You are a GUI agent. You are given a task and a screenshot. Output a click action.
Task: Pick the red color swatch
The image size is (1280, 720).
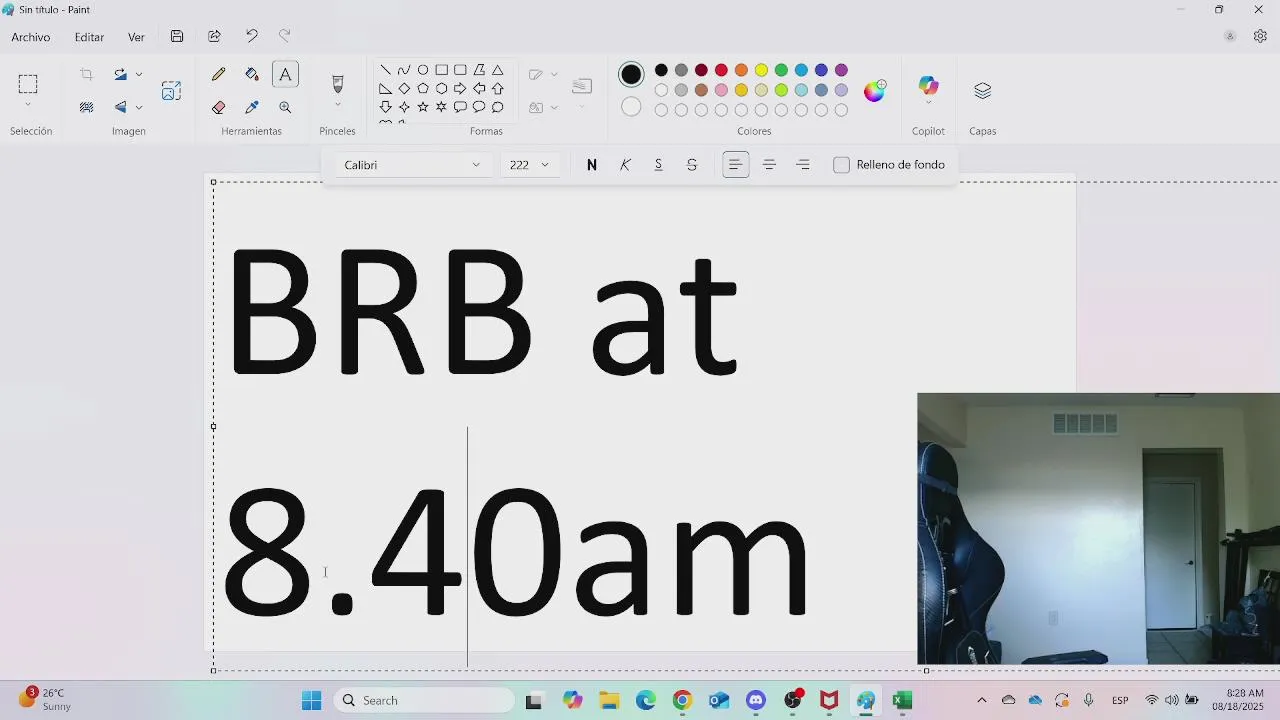721,70
